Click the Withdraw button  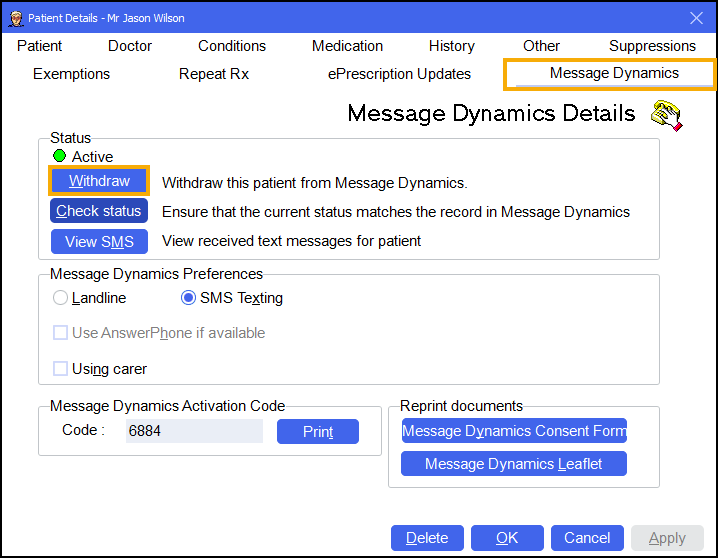tap(99, 181)
